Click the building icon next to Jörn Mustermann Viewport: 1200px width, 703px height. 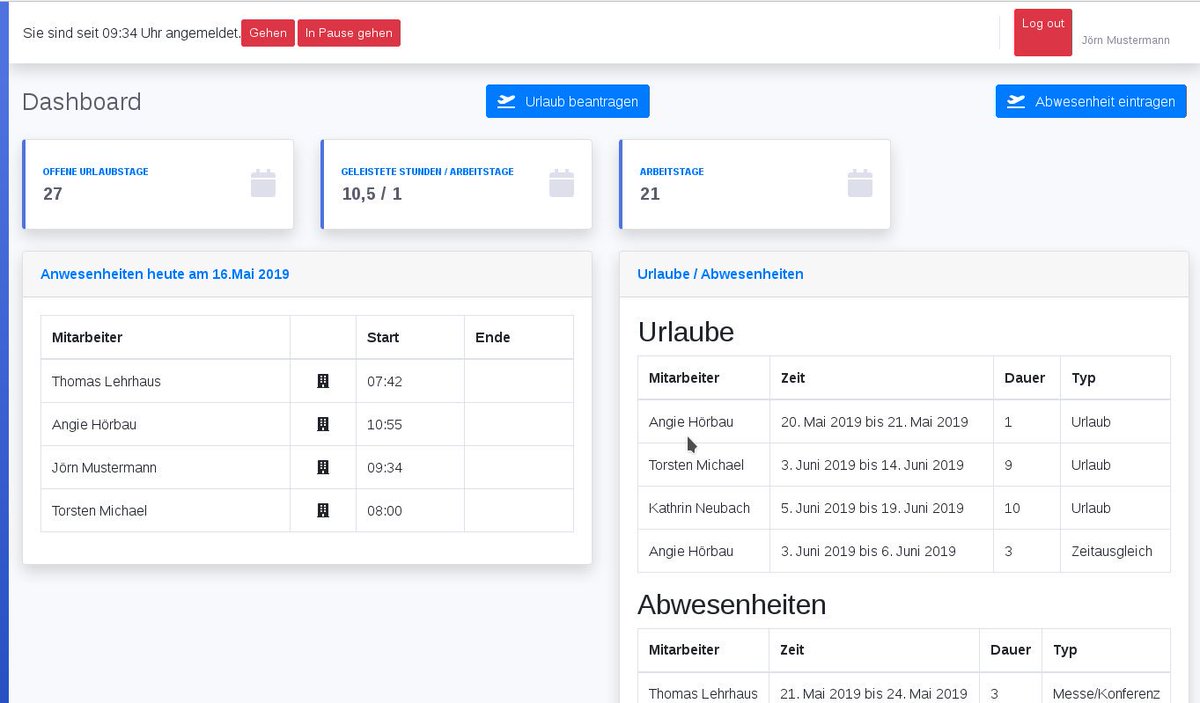[323, 467]
